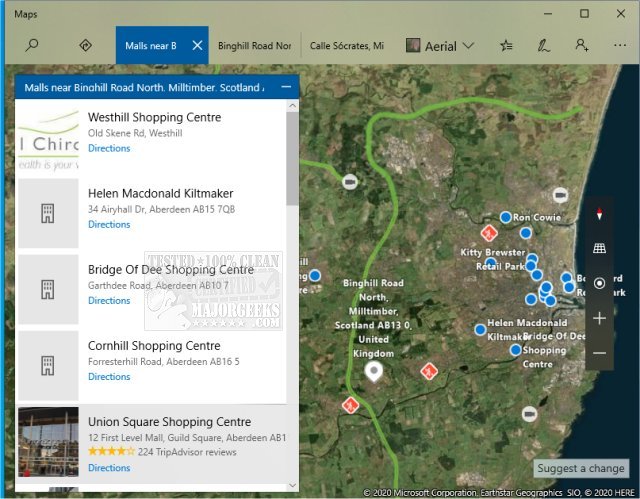Get Directions to Union Square Shopping Centre

click(x=109, y=468)
